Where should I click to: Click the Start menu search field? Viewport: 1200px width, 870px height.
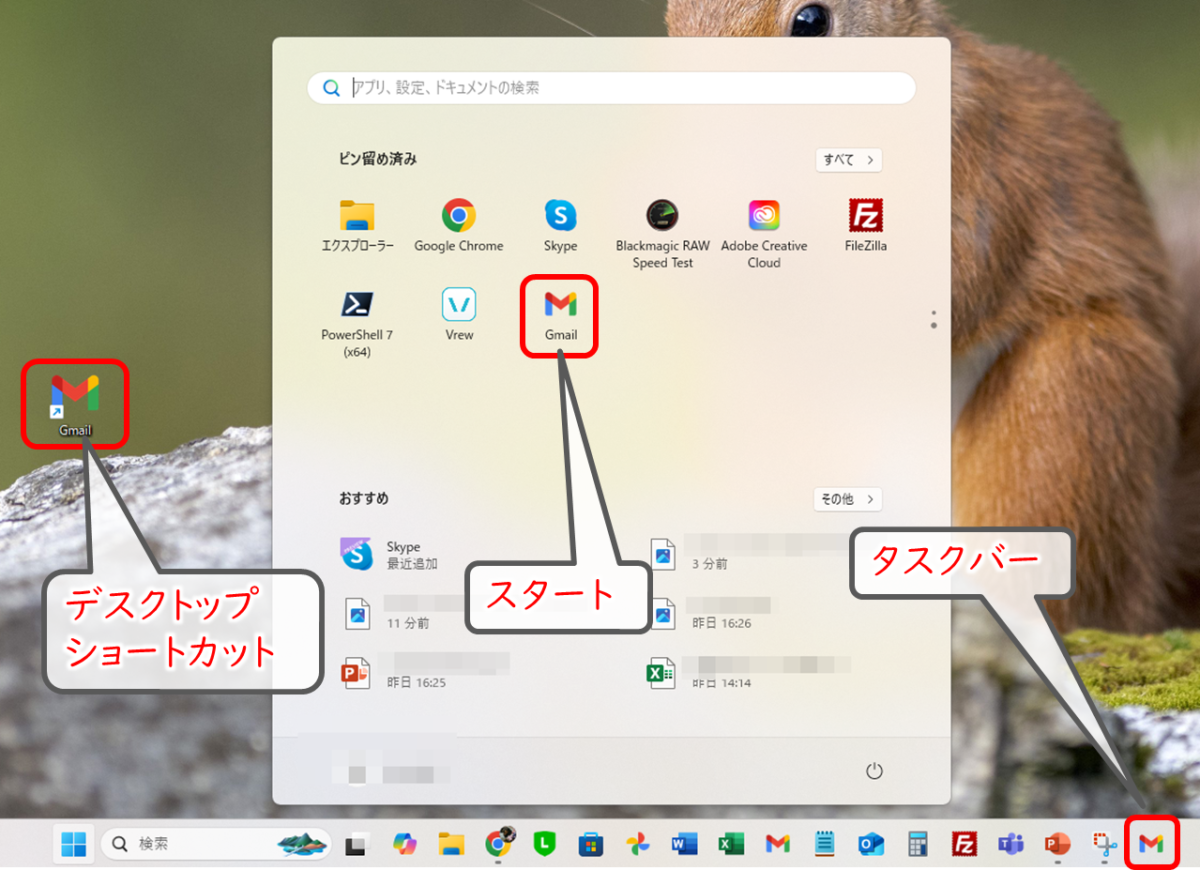point(620,88)
